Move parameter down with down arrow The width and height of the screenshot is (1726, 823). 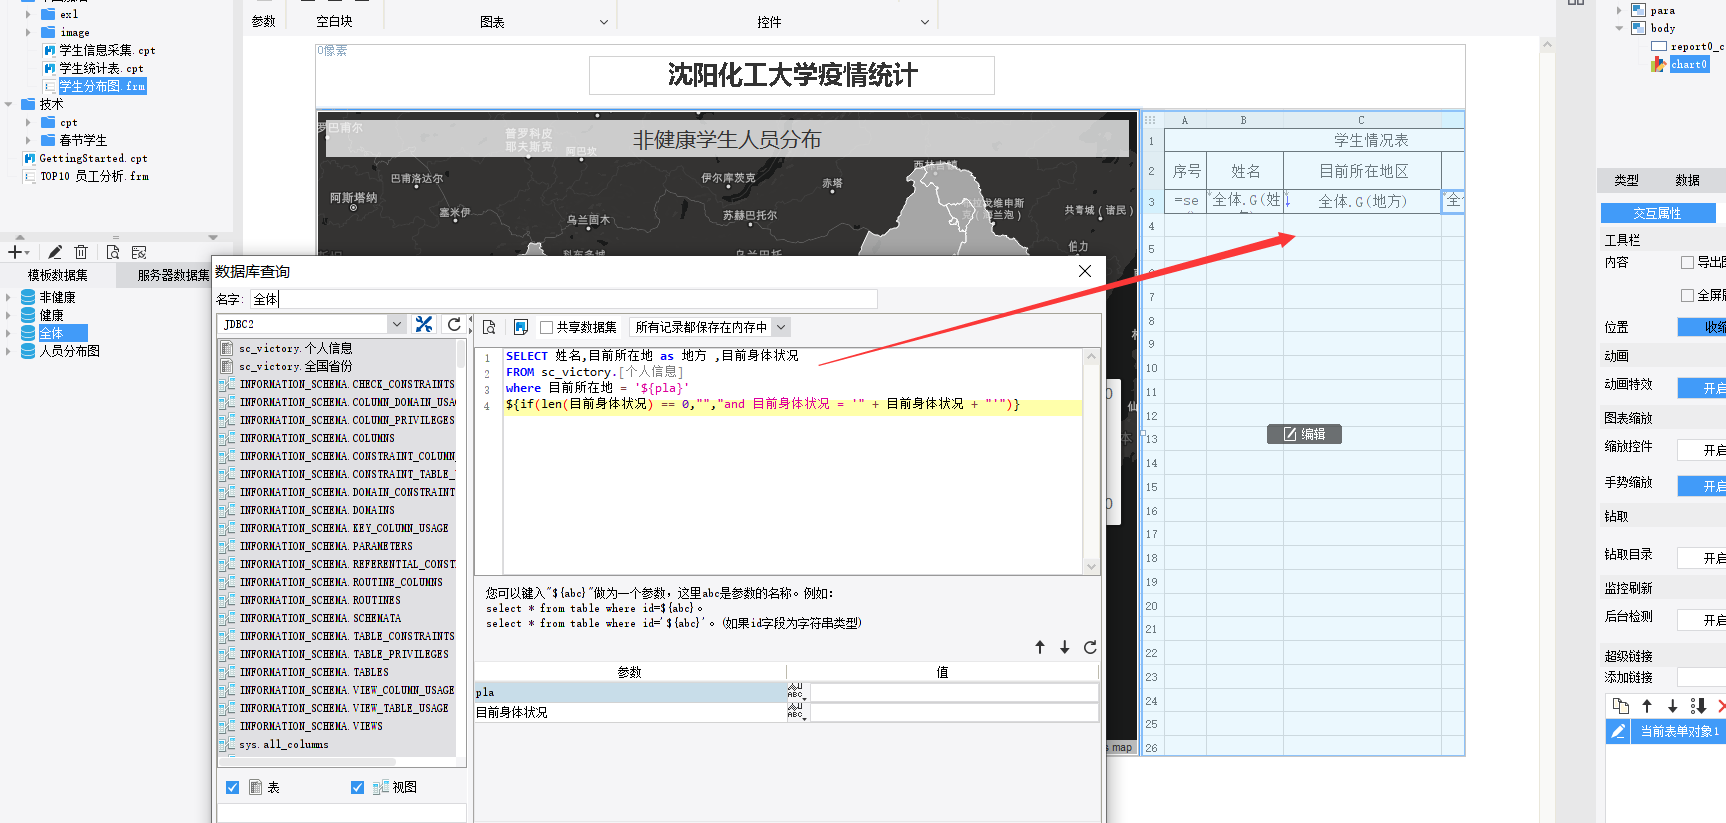pos(1065,647)
